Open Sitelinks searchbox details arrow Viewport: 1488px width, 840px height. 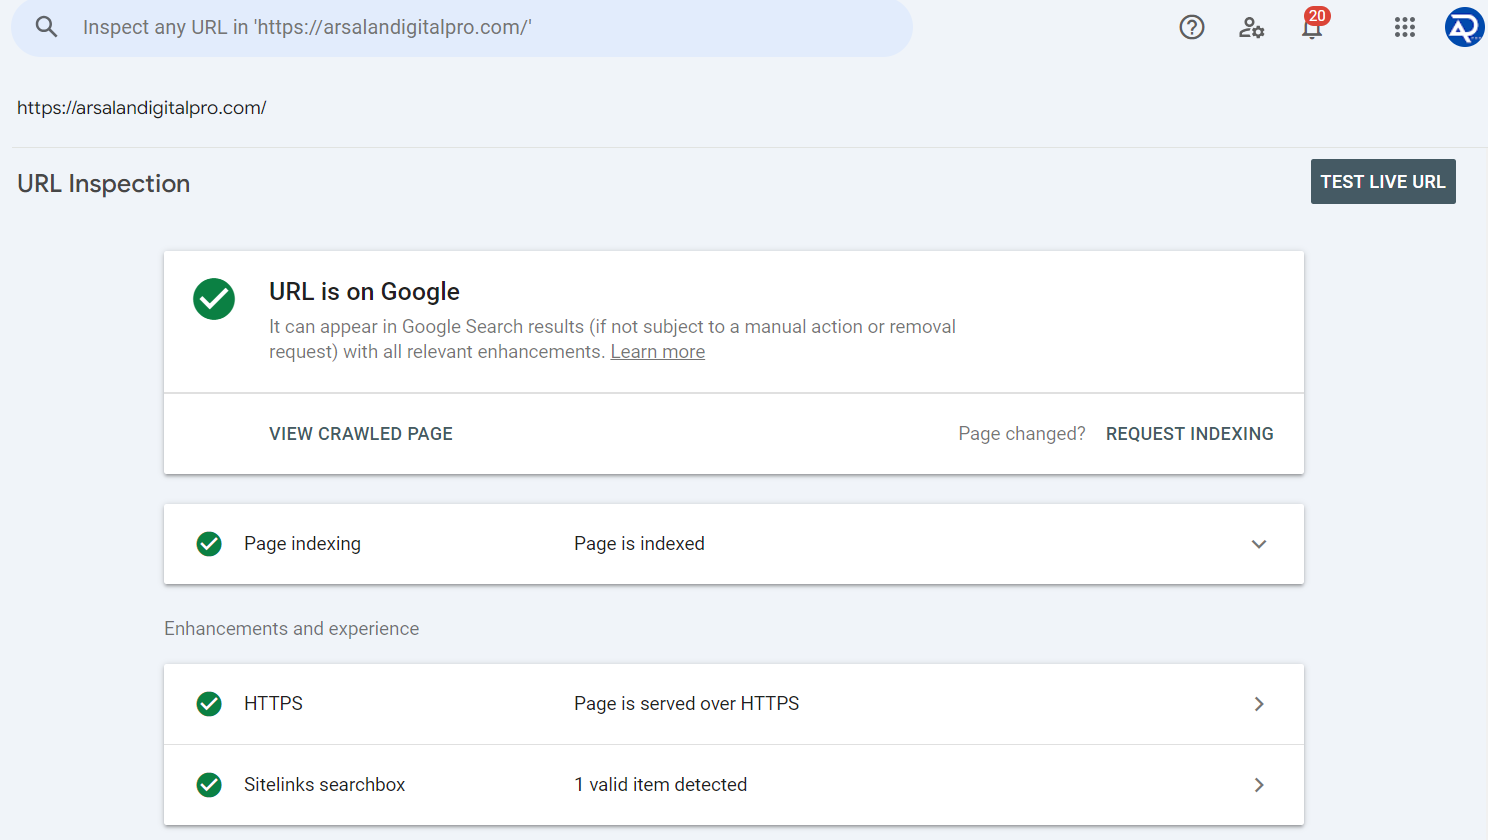tap(1259, 785)
